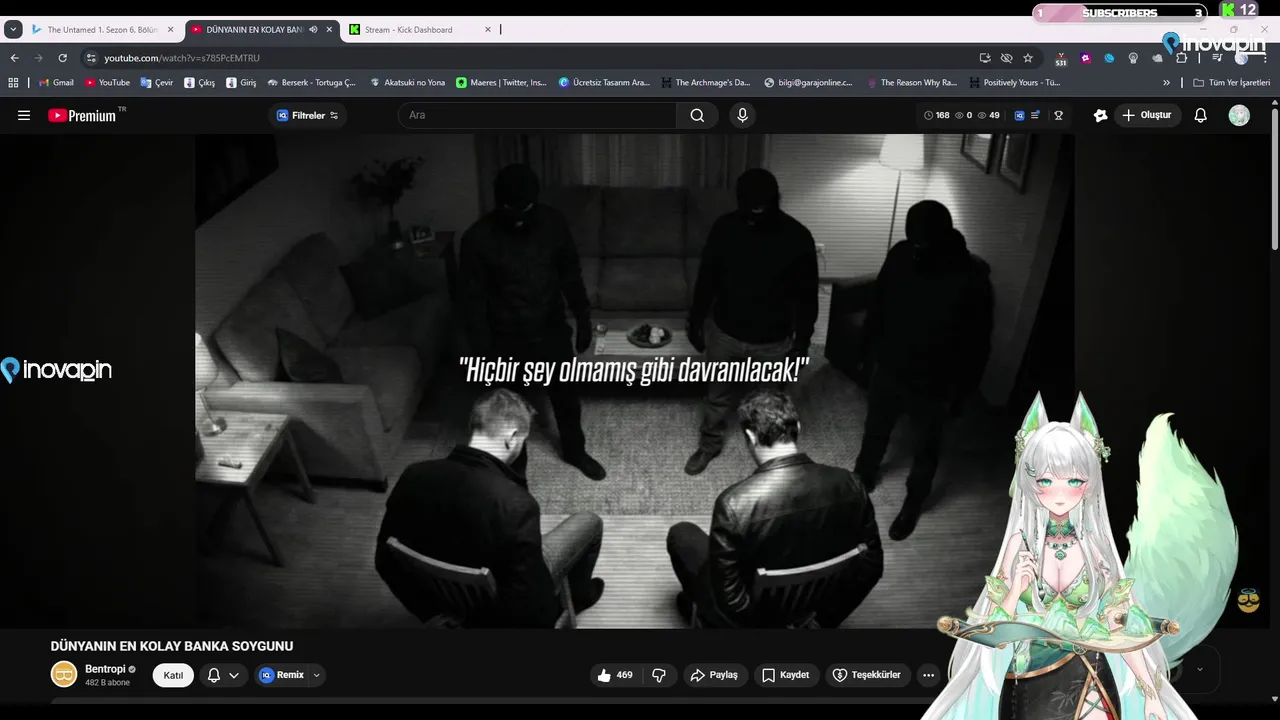Click the Oluştur create button
1280x720 pixels.
[1147, 115]
